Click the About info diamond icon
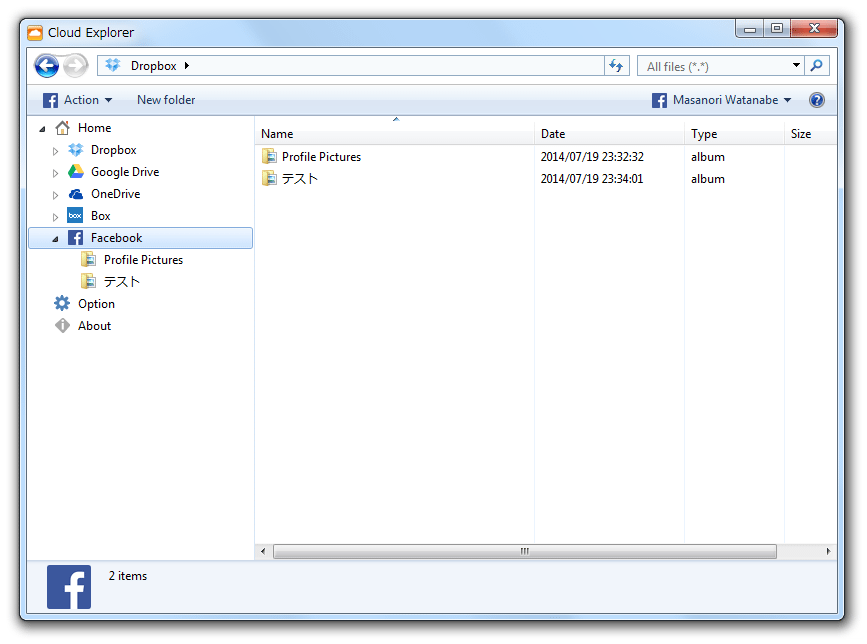Viewport: 867px width, 644px height. 62,326
